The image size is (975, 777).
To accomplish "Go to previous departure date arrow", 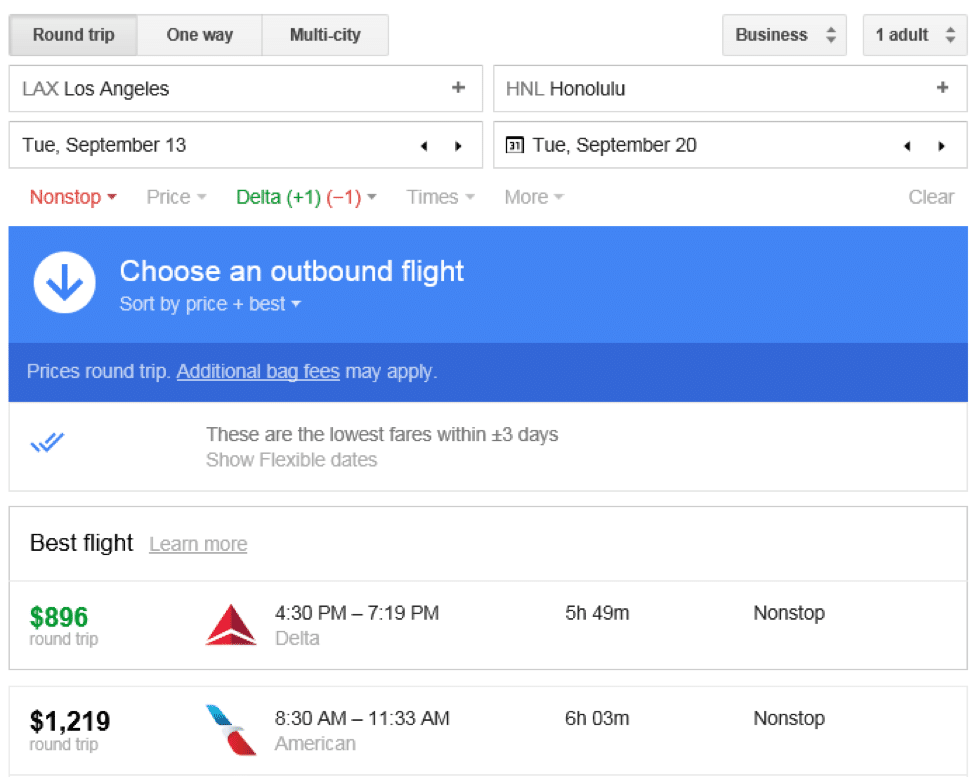I will (x=424, y=146).
